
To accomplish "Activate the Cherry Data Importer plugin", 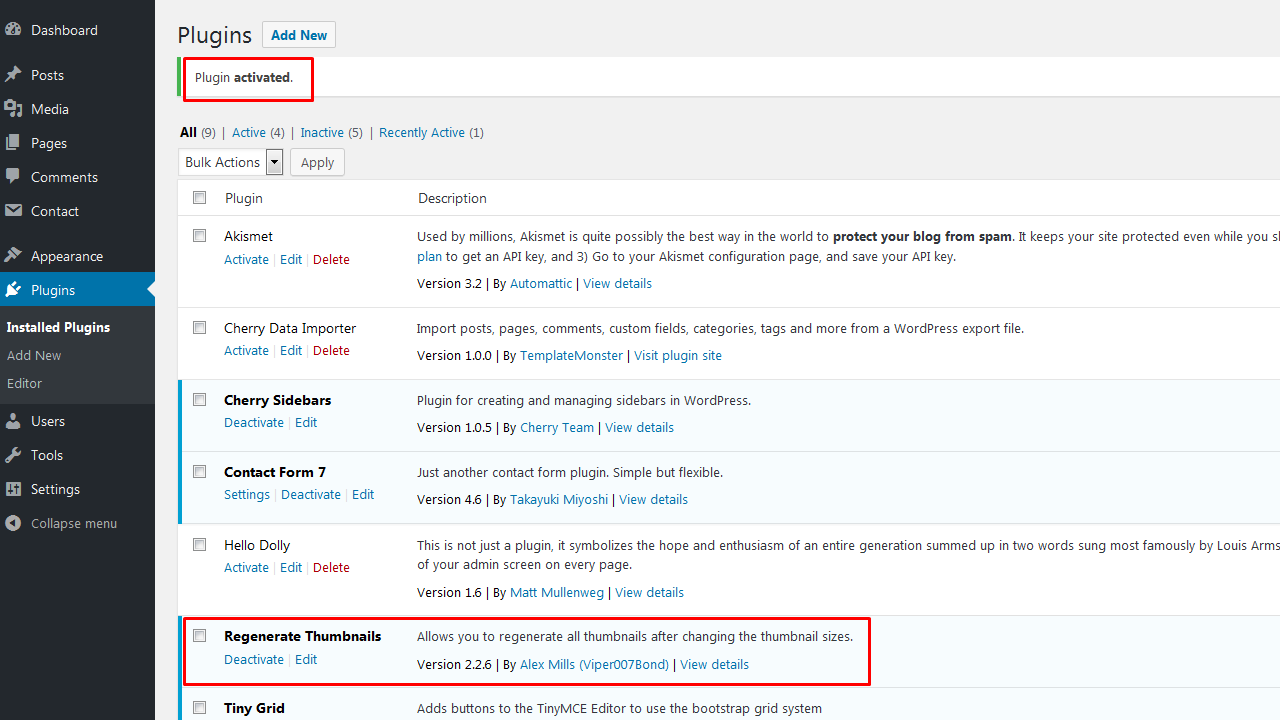I will point(246,350).
